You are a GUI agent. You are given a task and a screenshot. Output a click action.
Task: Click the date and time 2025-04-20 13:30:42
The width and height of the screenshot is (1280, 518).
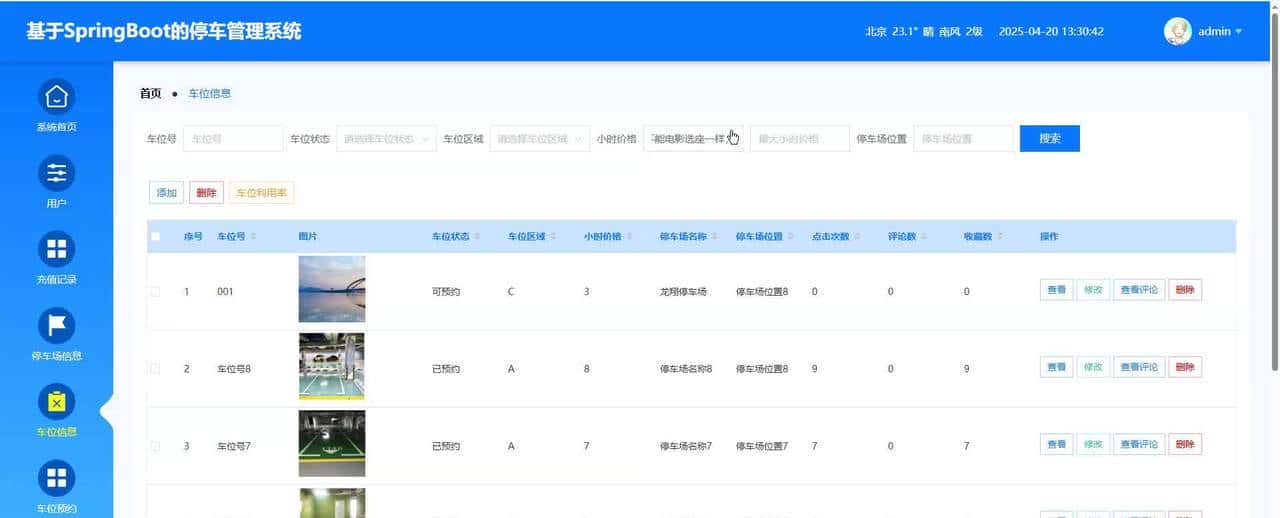click(1051, 32)
